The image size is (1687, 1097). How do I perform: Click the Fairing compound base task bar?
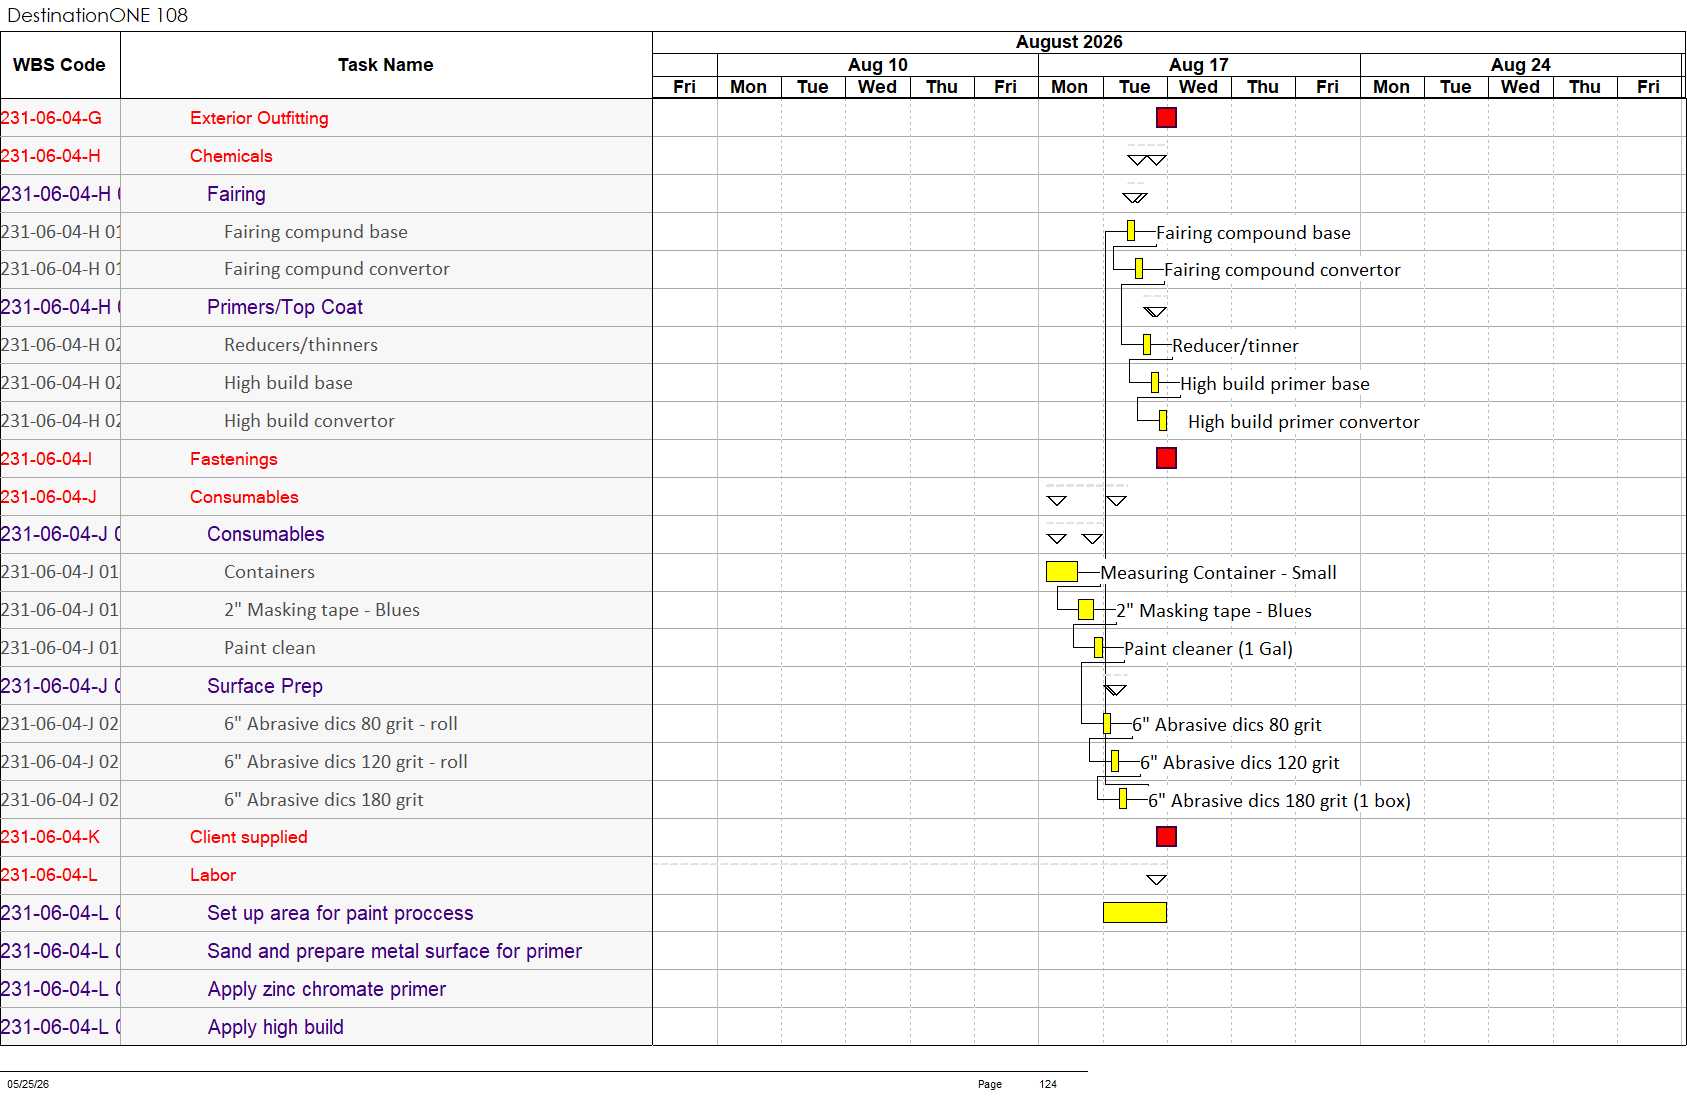[1131, 231]
